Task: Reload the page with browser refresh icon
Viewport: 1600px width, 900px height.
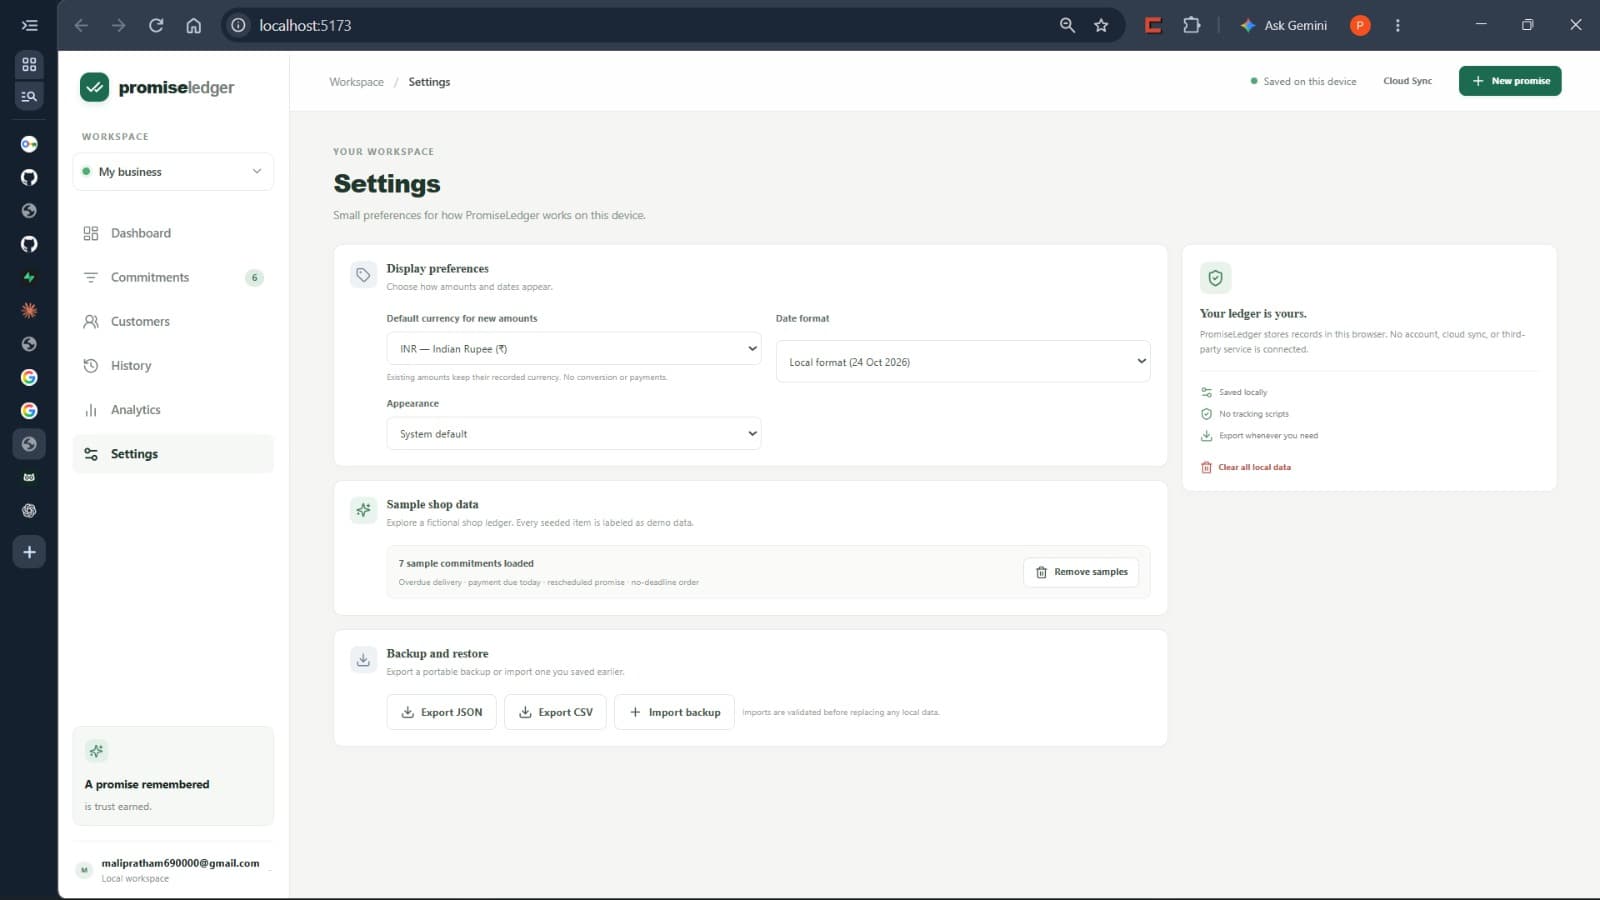Action: pos(156,25)
